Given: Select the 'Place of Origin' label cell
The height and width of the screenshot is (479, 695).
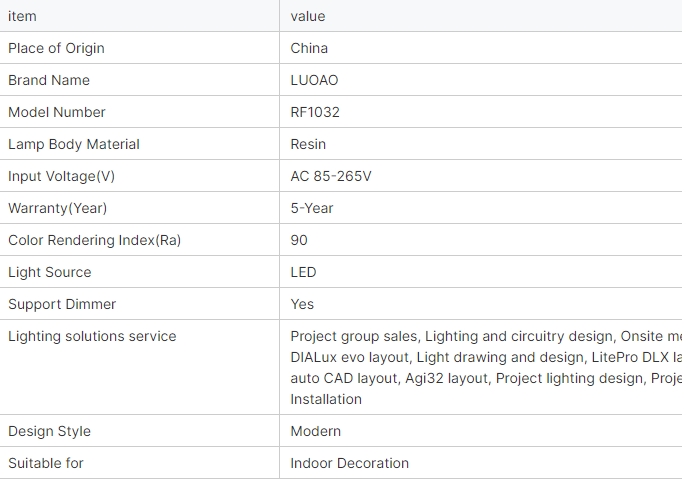Looking at the screenshot, I should (56, 48).
